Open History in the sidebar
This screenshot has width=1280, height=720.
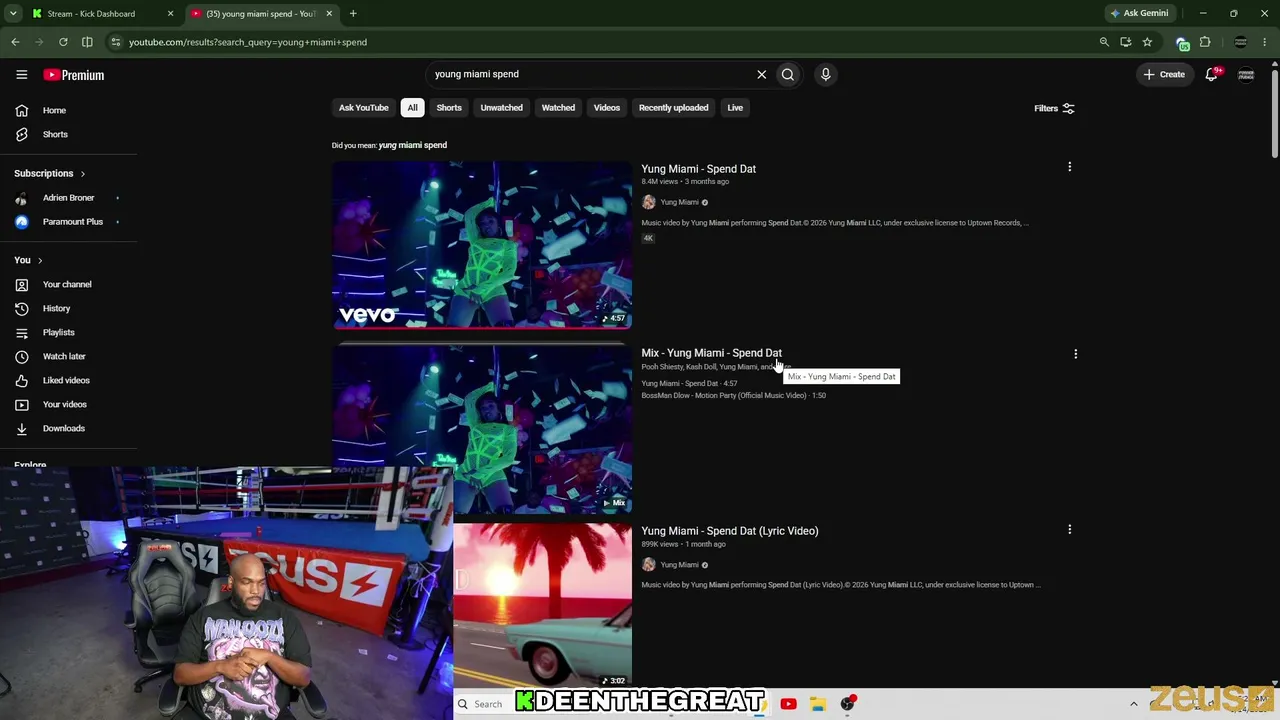pyautogui.click(x=56, y=308)
